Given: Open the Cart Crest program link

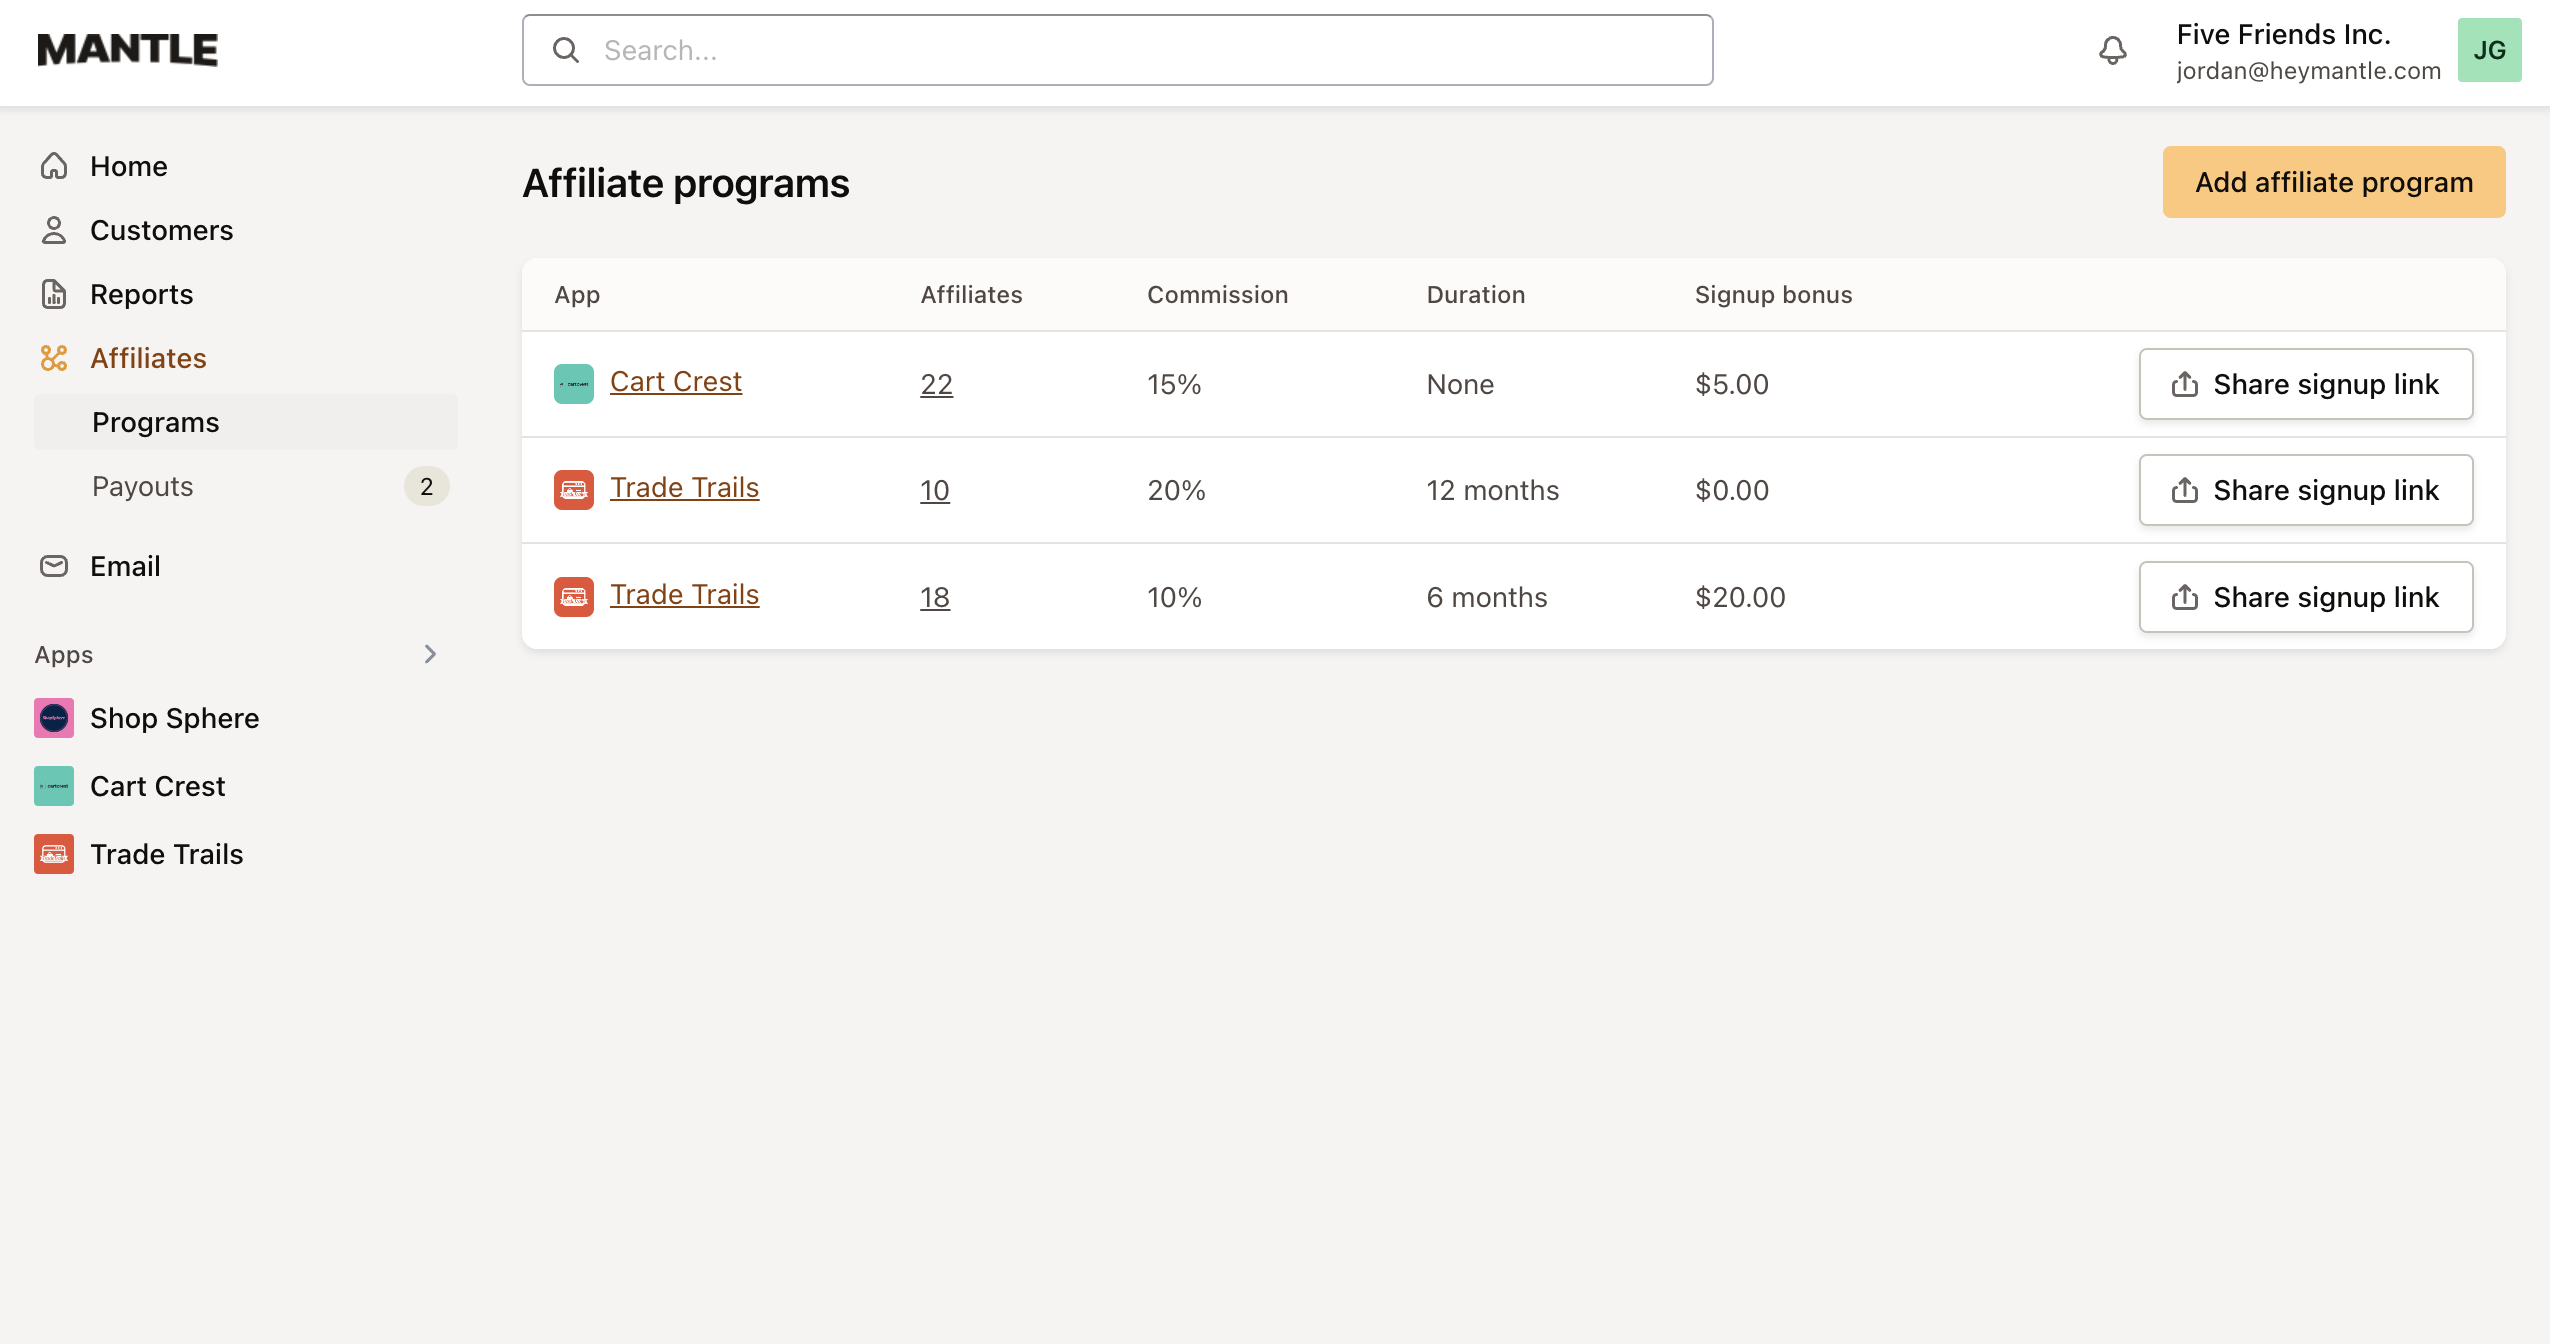Looking at the screenshot, I should coord(676,381).
